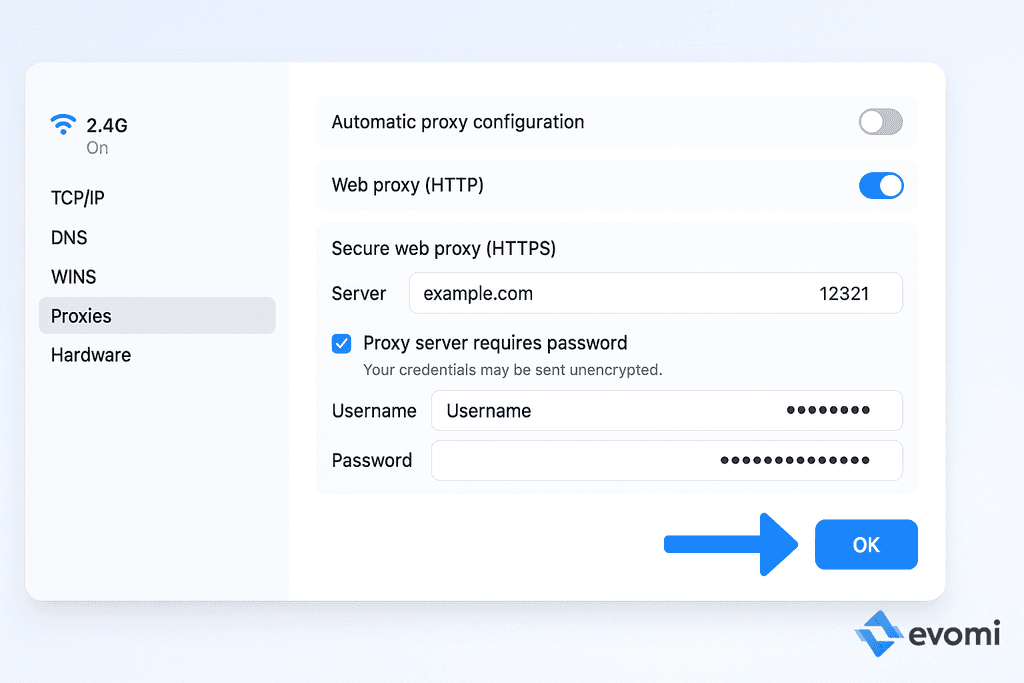Disable the Web proxy (HTTP) toggle
This screenshot has width=1024, height=683.
tap(881, 185)
